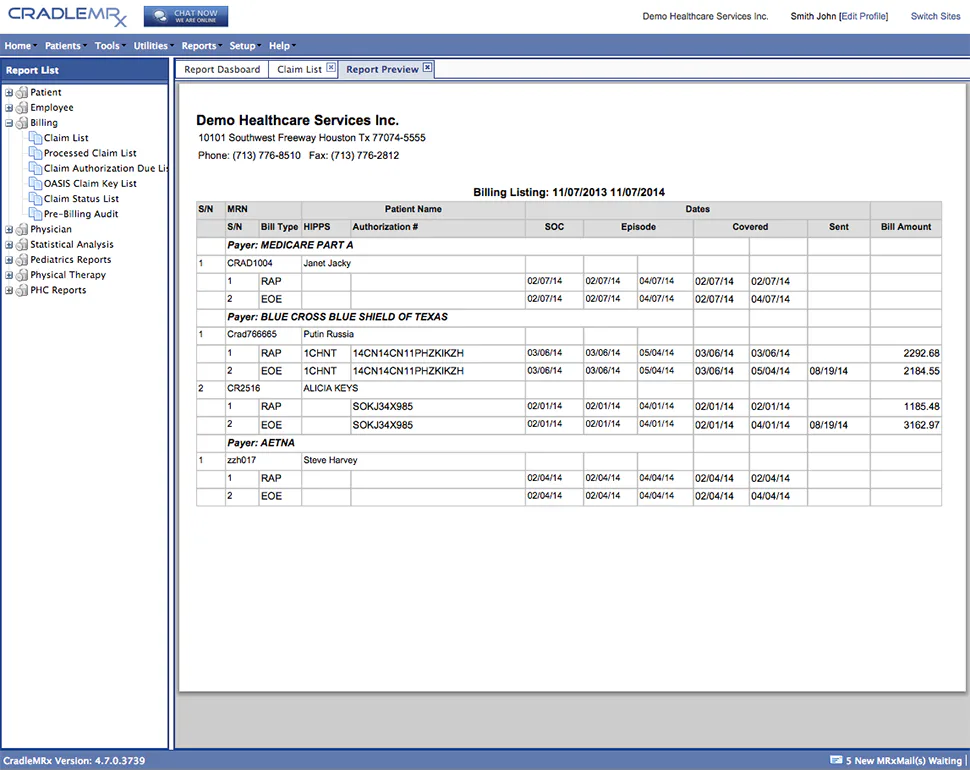Click the MRxMail envelope icon
This screenshot has height=770, width=970.
[836, 760]
